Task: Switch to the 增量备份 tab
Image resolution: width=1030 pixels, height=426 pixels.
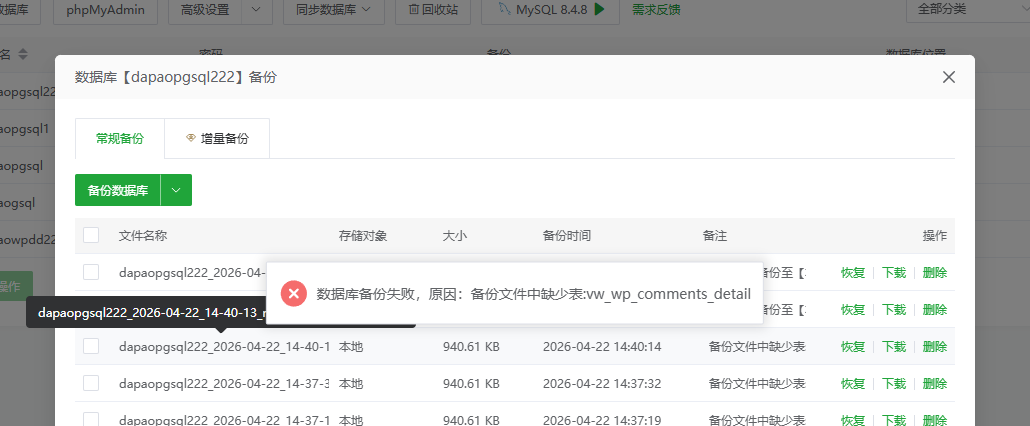Action: coord(217,138)
